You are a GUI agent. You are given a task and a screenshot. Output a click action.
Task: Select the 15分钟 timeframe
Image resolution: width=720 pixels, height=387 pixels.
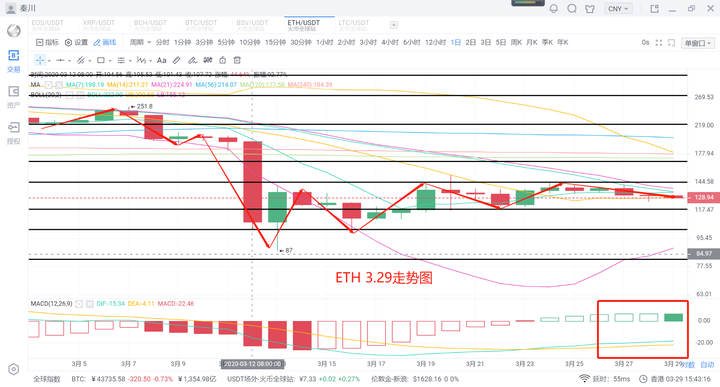click(x=276, y=42)
